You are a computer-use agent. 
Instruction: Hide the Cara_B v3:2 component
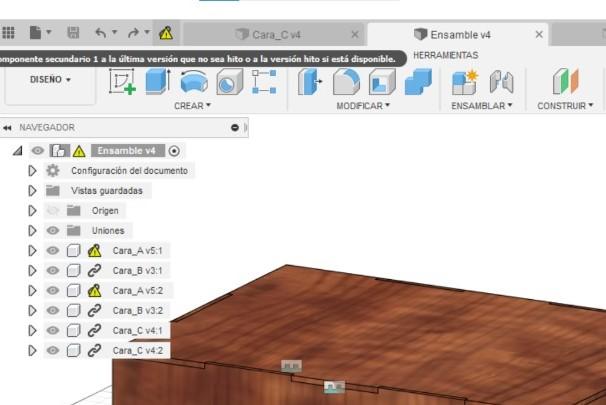tap(53, 310)
